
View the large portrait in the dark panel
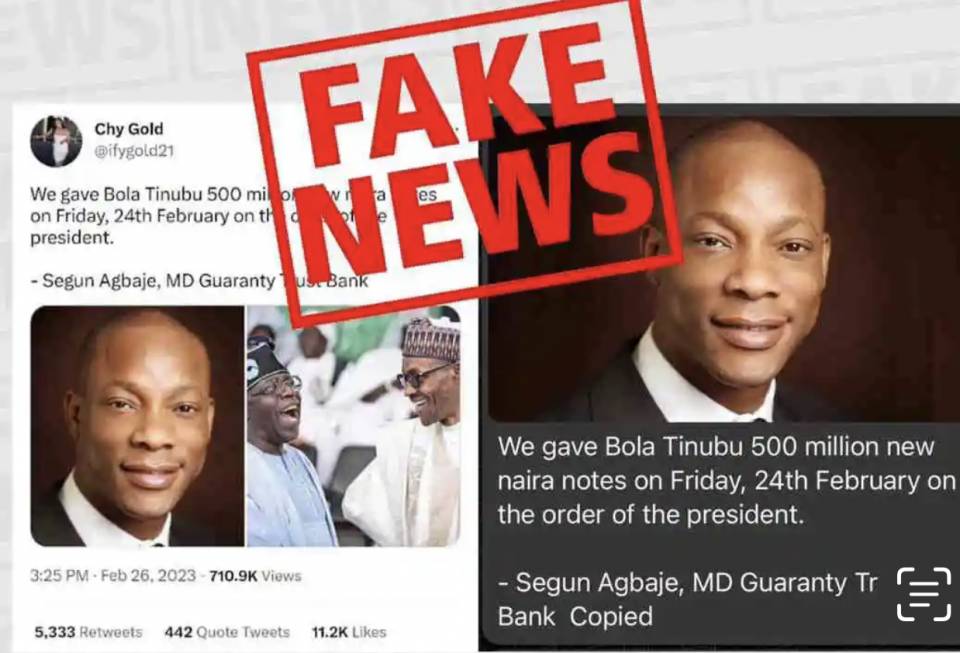pyautogui.click(x=722, y=268)
